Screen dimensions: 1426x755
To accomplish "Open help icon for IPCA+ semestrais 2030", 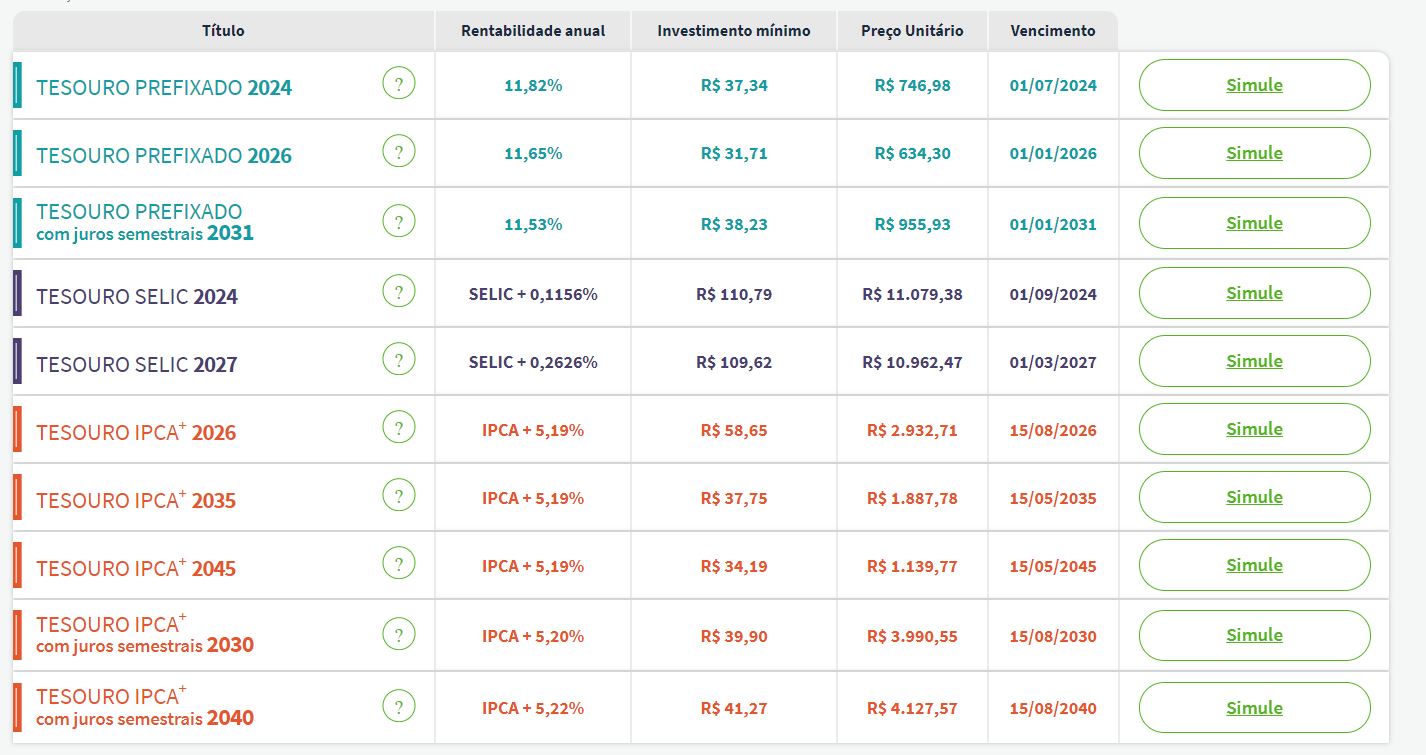I will pos(398,635).
